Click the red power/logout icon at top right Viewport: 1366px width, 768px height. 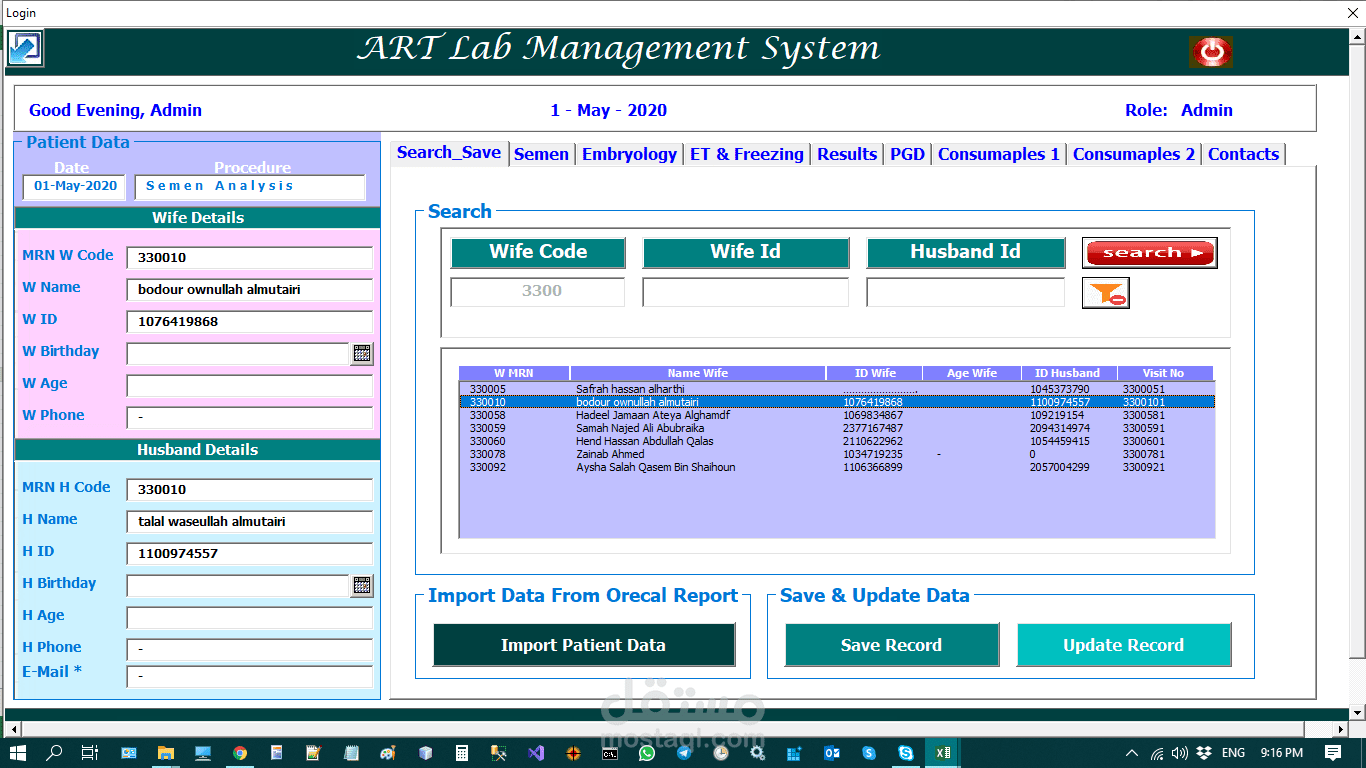click(1211, 50)
